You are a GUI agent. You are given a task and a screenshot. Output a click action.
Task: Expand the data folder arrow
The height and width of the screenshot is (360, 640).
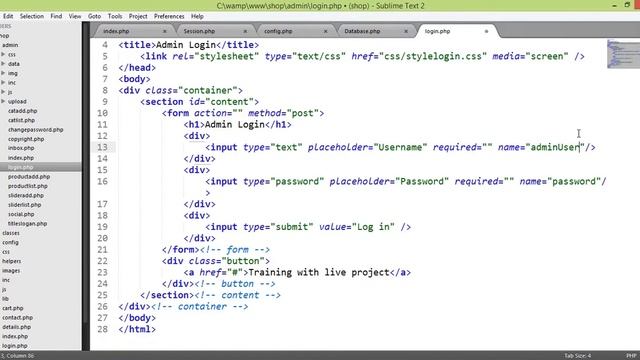(x=3, y=64)
